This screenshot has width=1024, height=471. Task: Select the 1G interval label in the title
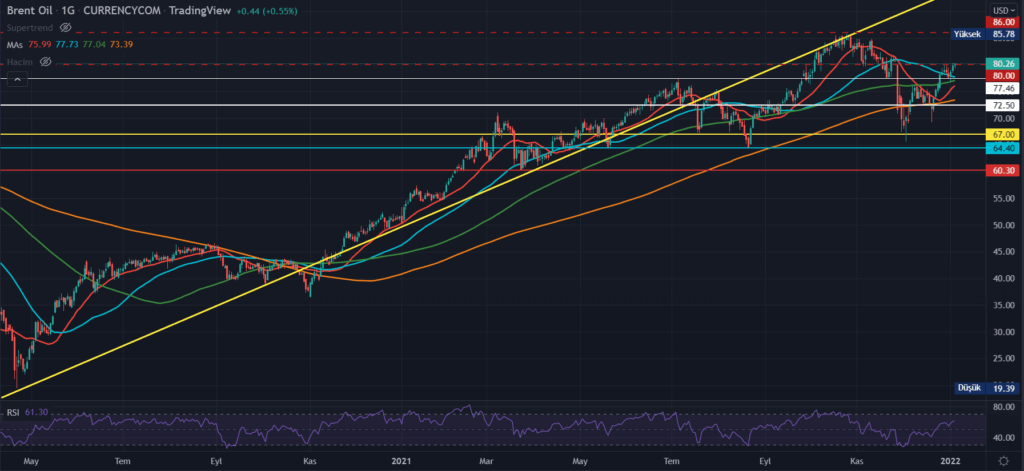coord(68,9)
